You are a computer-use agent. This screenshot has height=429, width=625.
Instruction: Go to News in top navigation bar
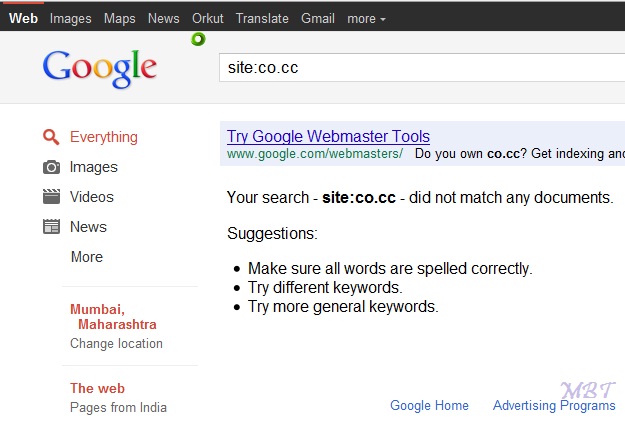[x=163, y=18]
